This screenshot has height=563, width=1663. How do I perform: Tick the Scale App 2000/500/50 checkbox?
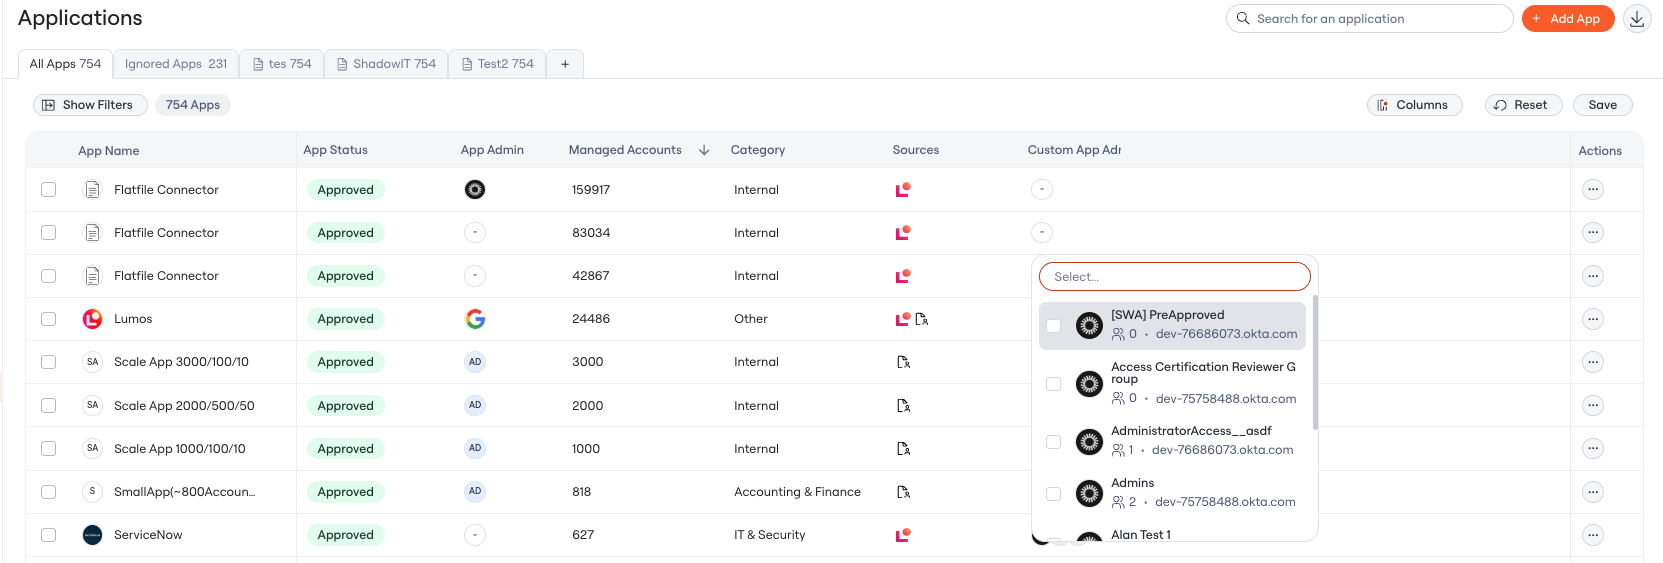(48, 405)
